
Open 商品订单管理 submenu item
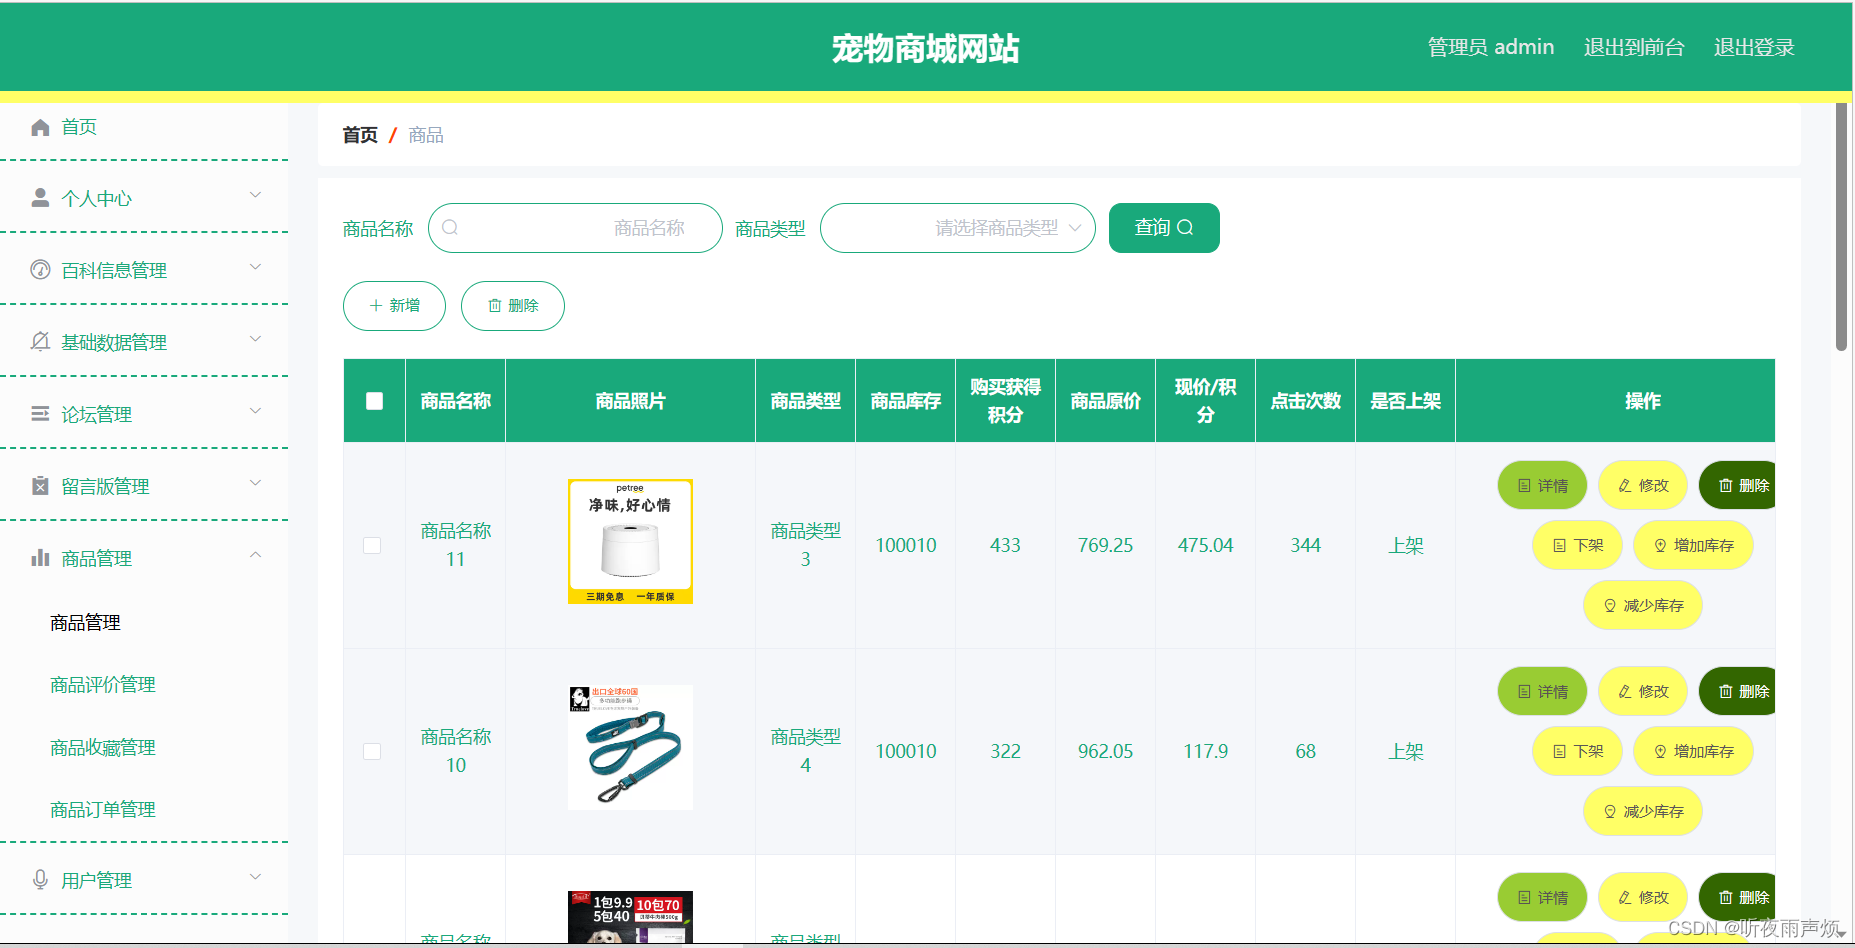(x=103, y=810)
